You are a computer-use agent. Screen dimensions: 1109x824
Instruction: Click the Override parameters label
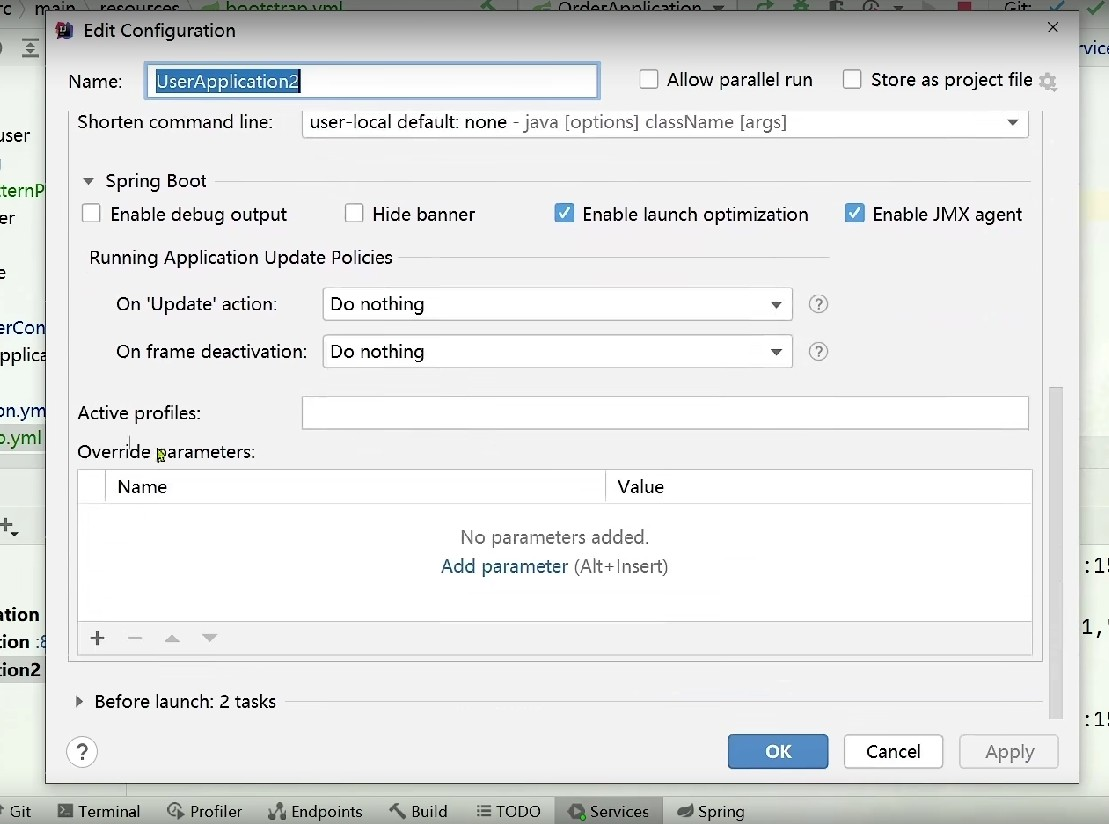166,452
